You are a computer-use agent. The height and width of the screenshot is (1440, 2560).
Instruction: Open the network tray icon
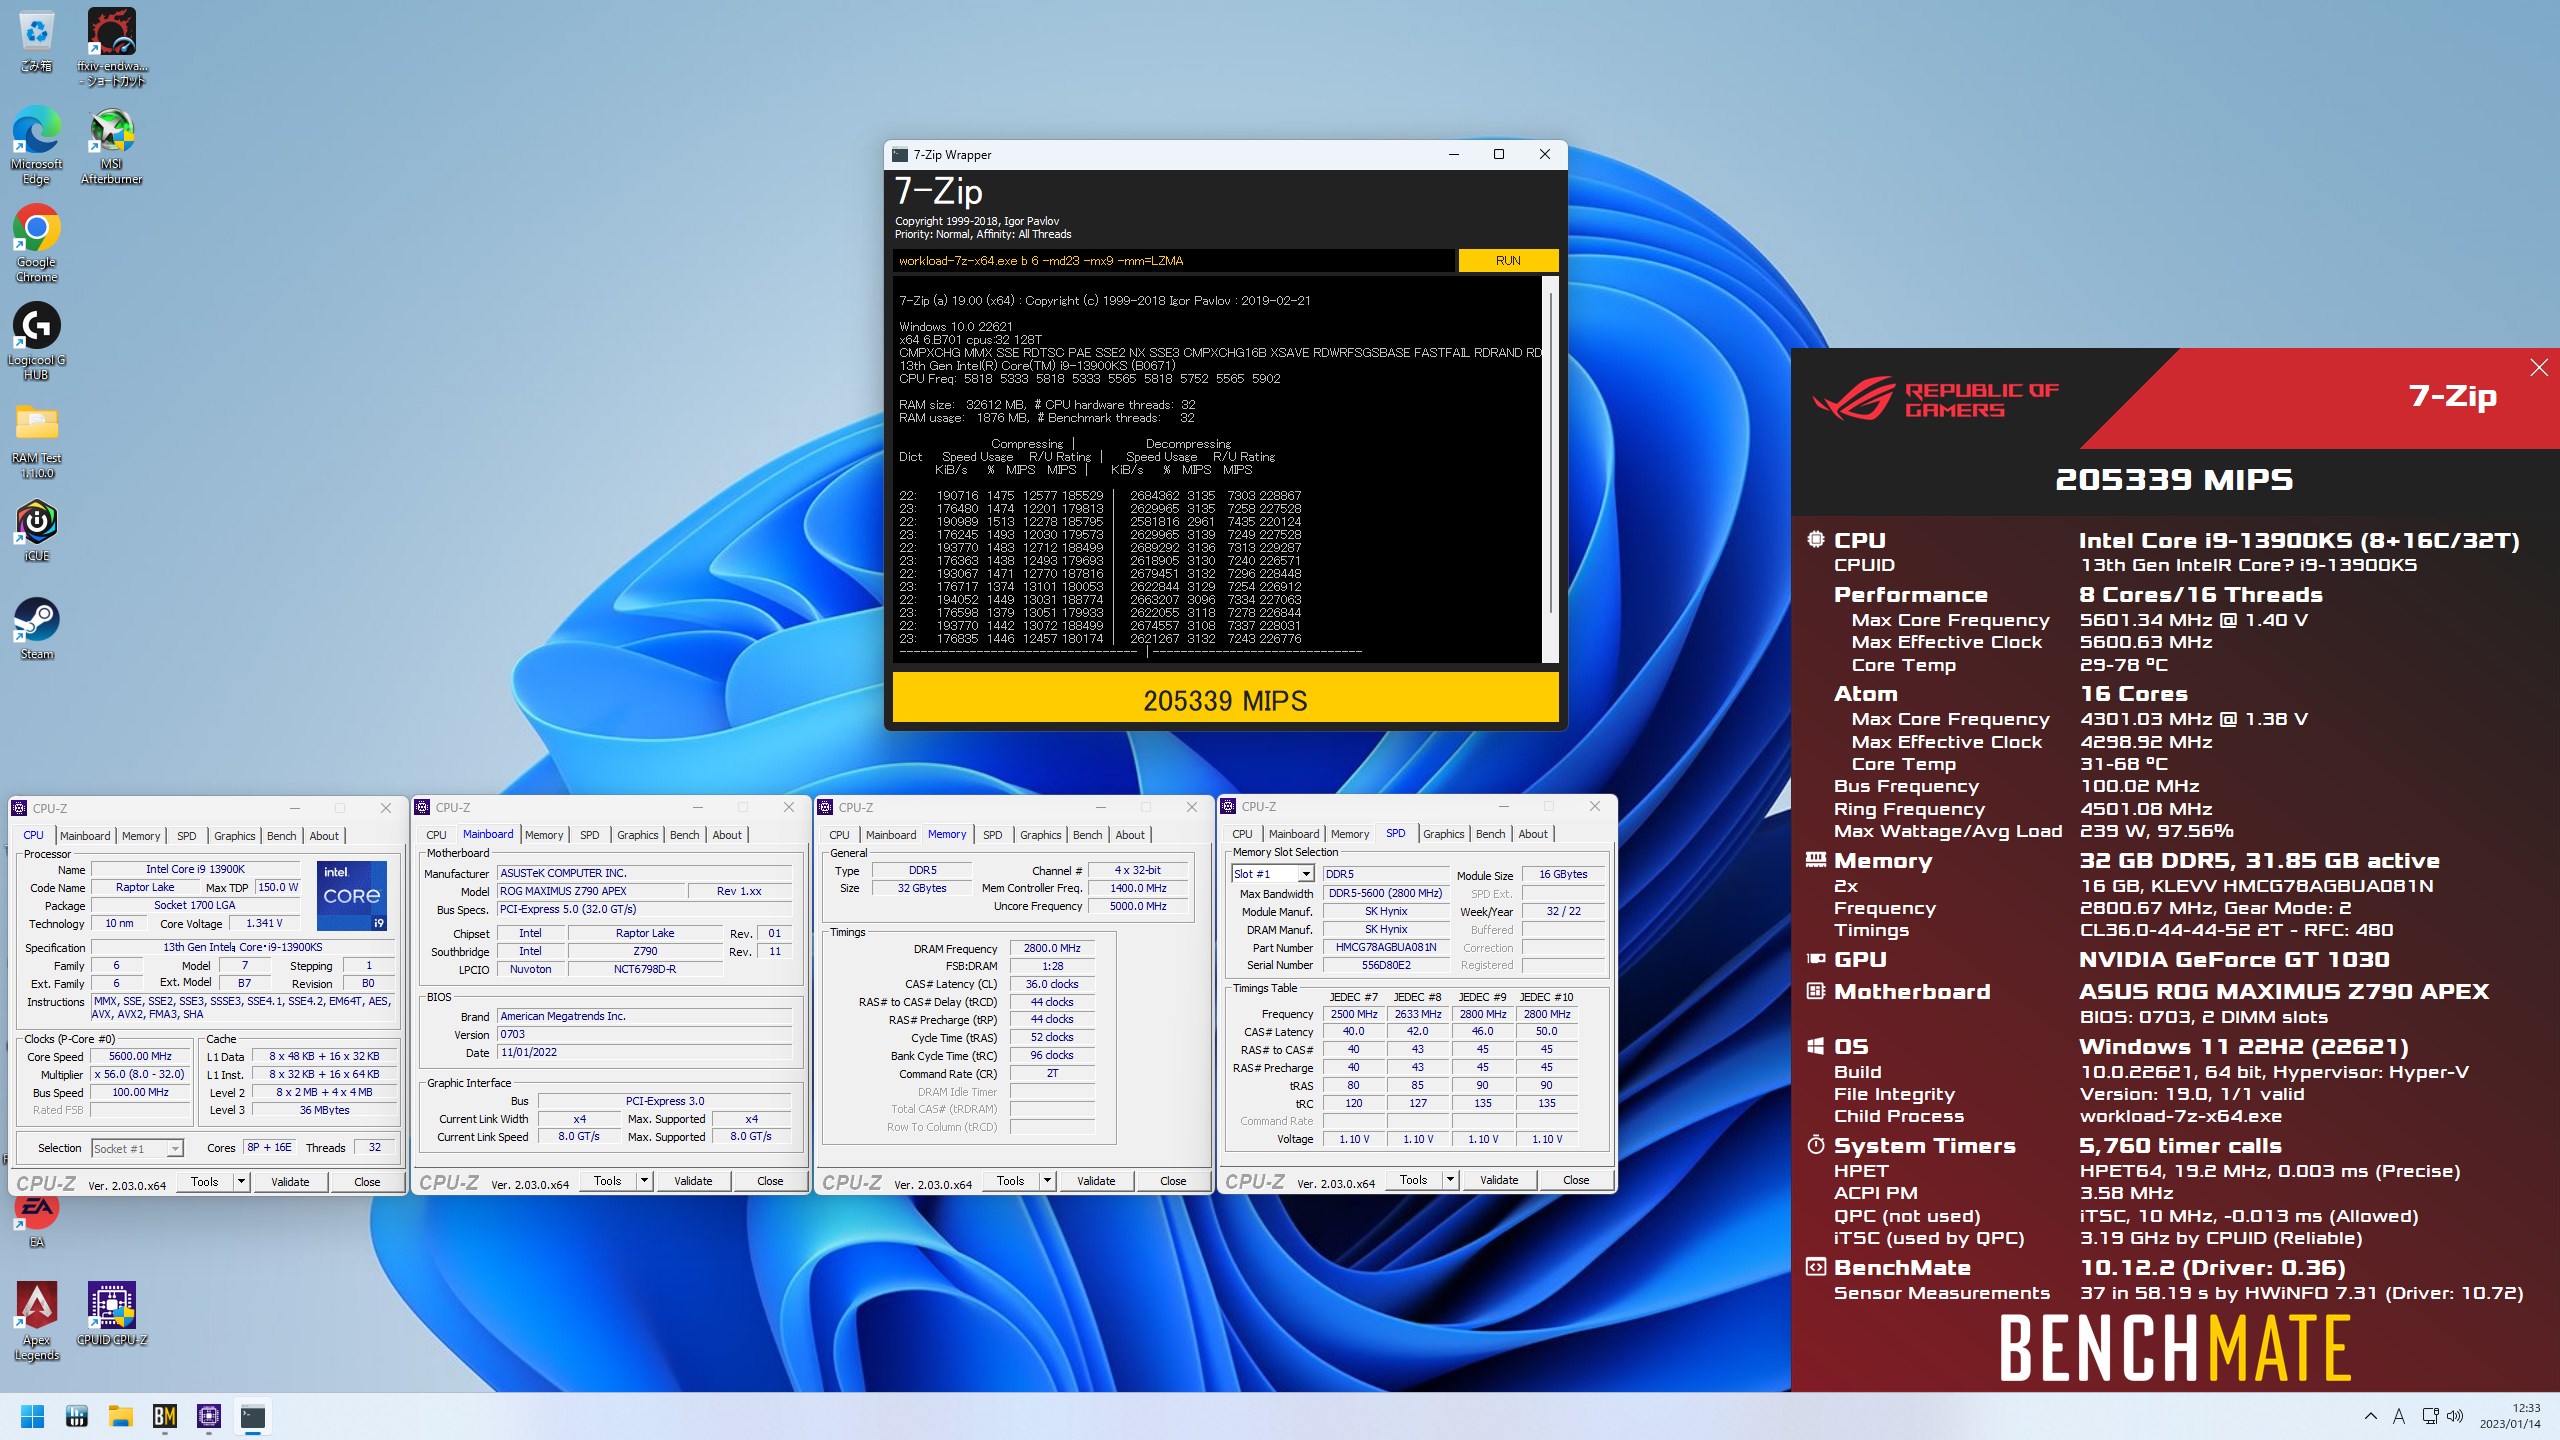pos(2430,1416)
